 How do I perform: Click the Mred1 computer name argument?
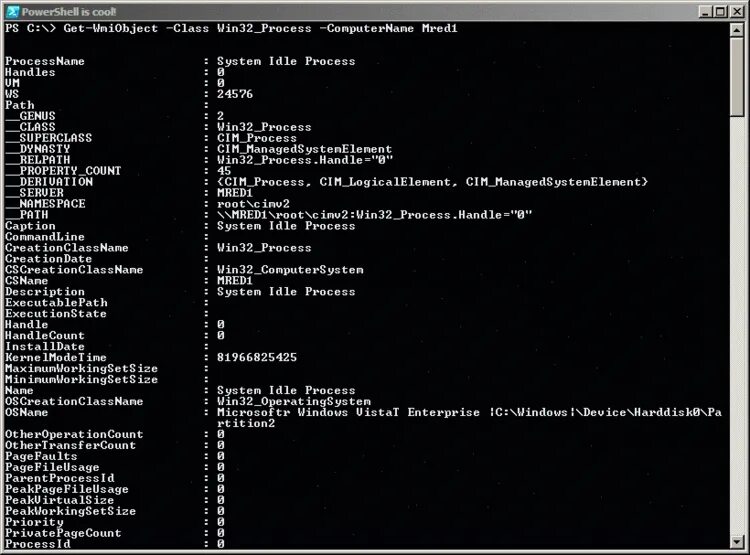tap(440, 28)
